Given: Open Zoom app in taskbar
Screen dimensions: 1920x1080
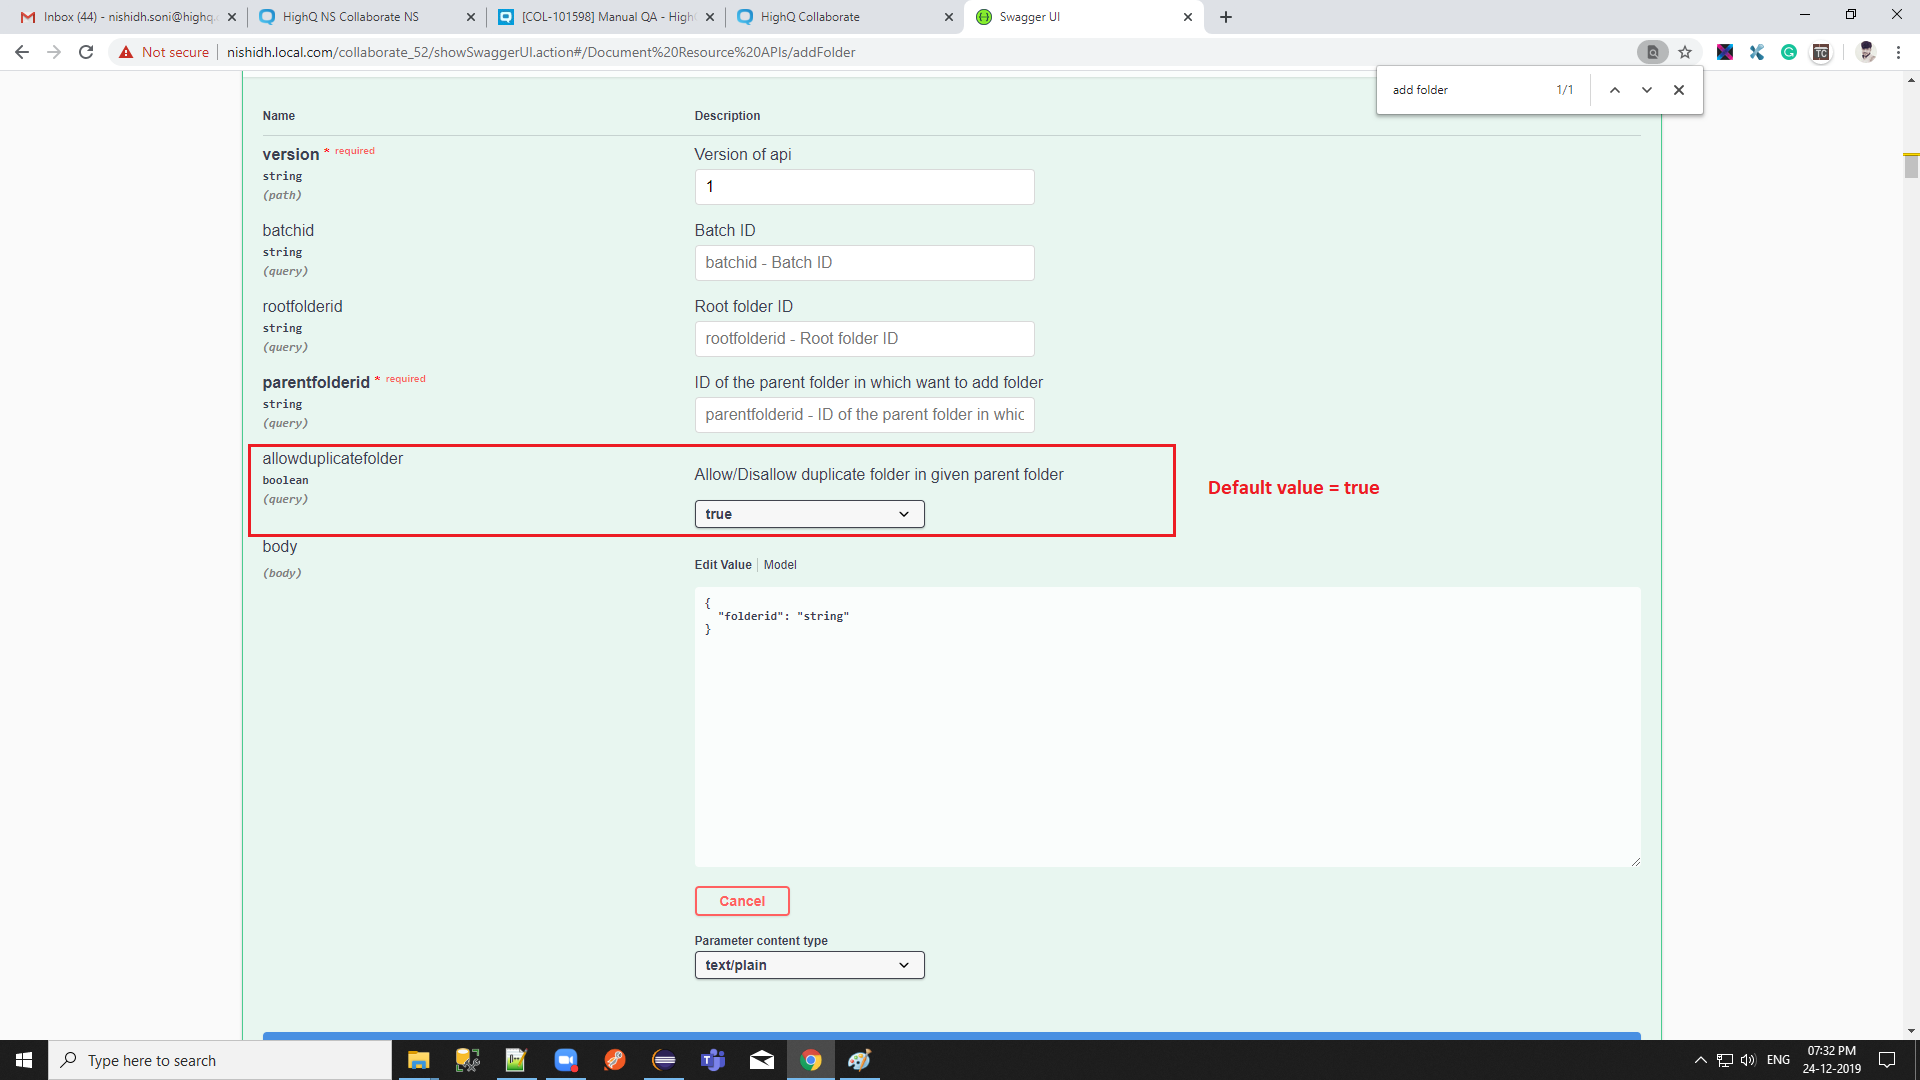Looking at the screenshot, I should coord(566,1060).
